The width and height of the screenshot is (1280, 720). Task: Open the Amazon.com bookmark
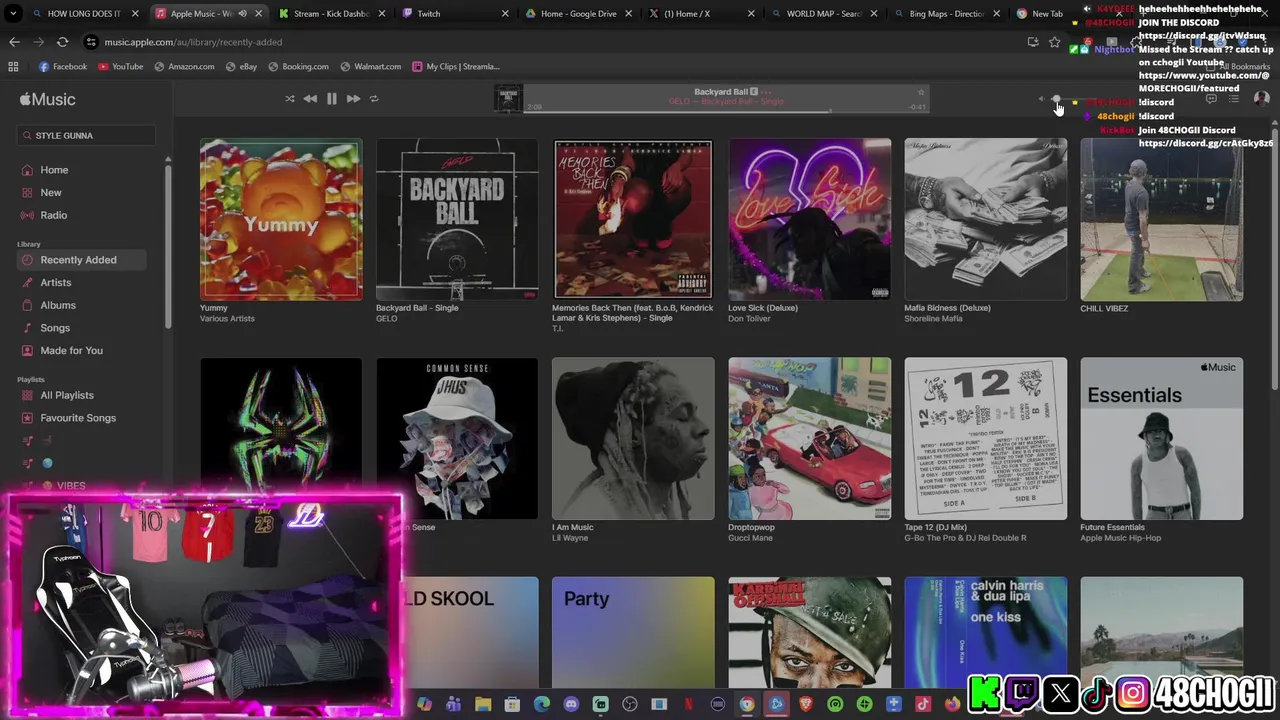(x=184, y=67)
